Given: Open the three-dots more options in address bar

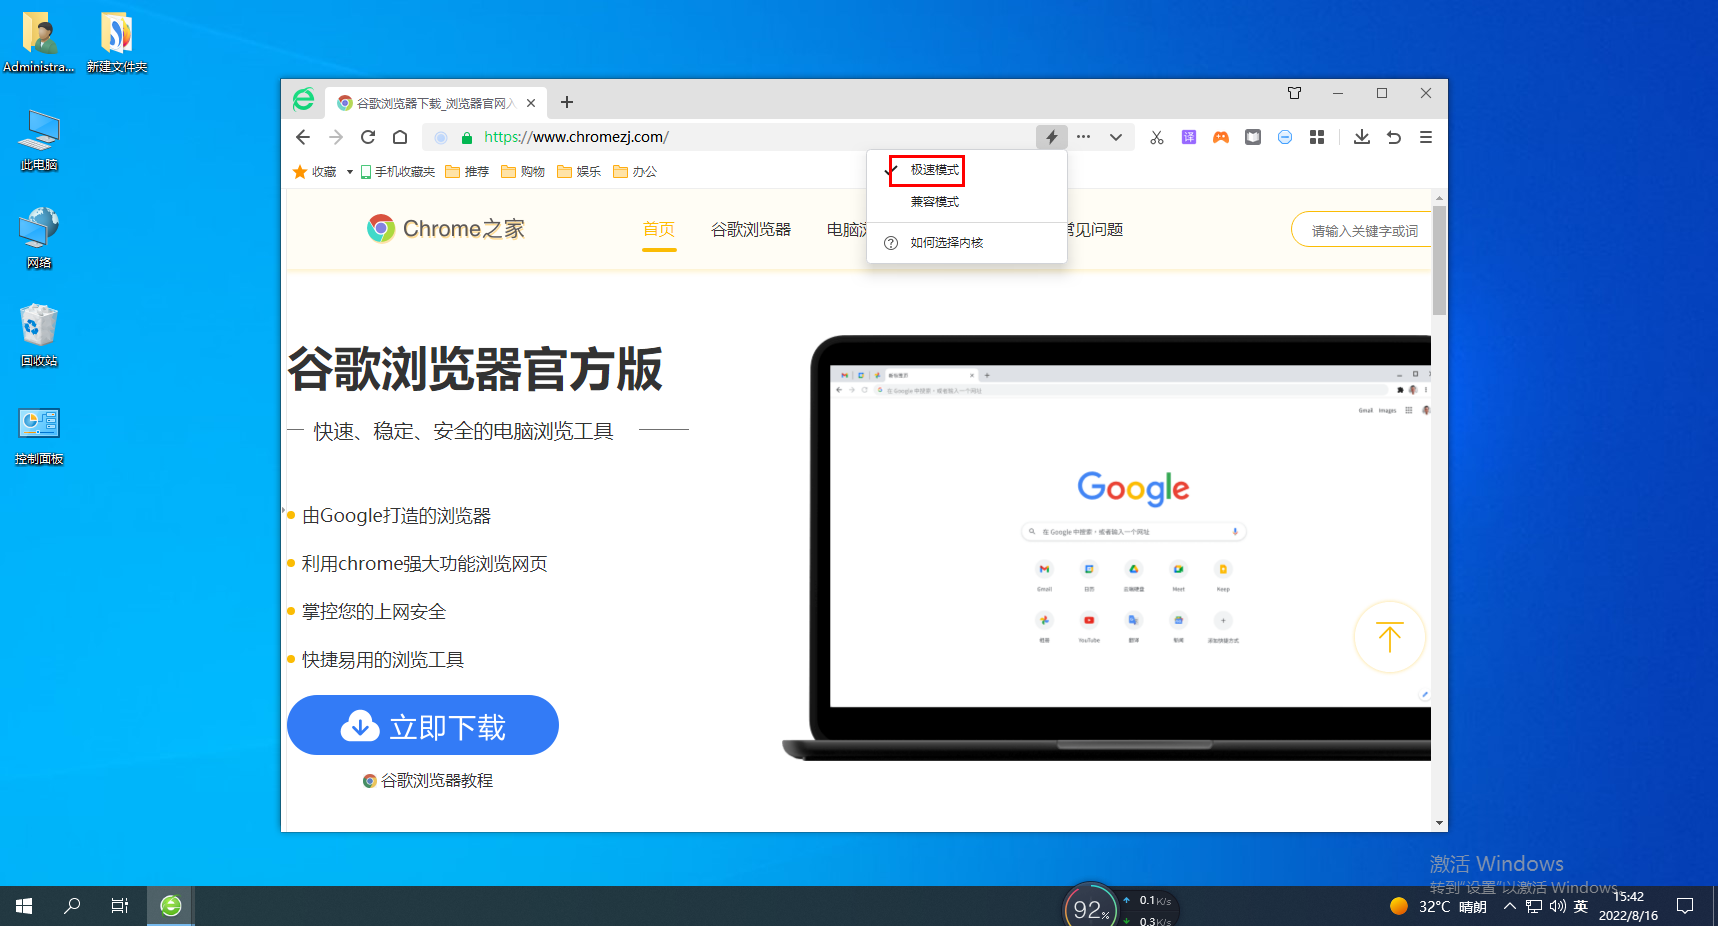Looking at the screenshot, I should coord(1083,137).
